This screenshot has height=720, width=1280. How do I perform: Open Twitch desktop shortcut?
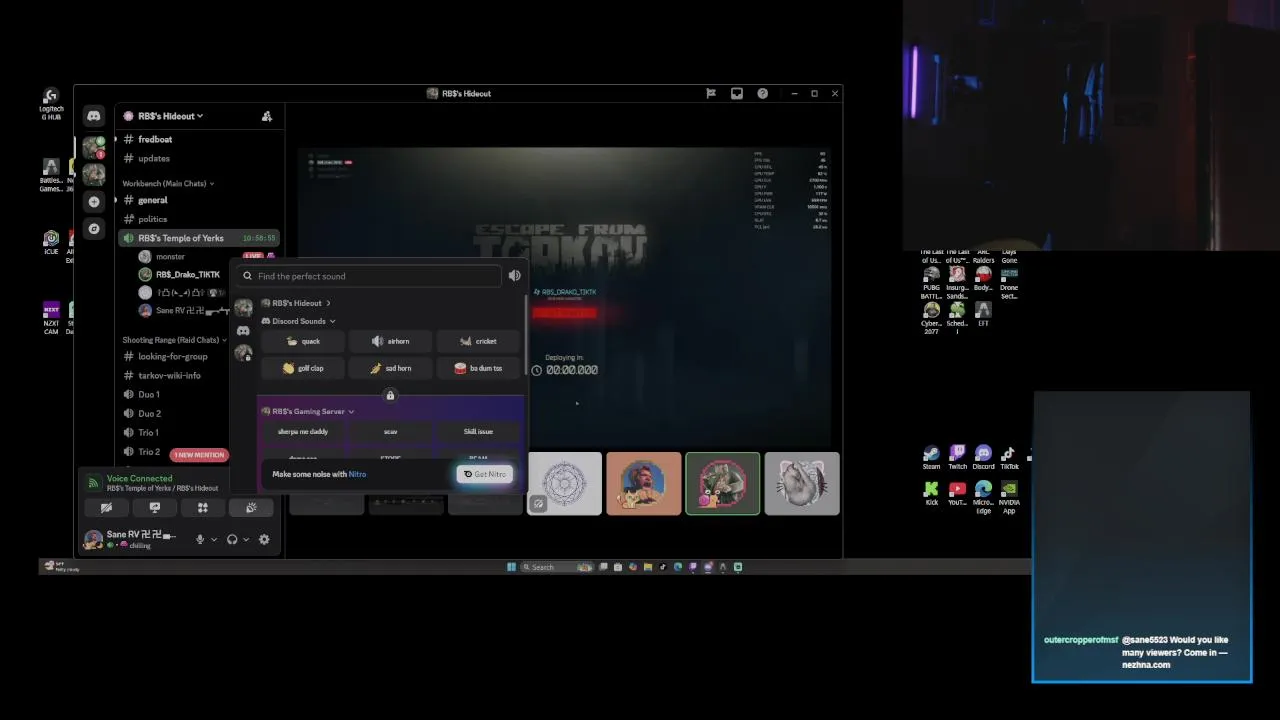(957, 458)
